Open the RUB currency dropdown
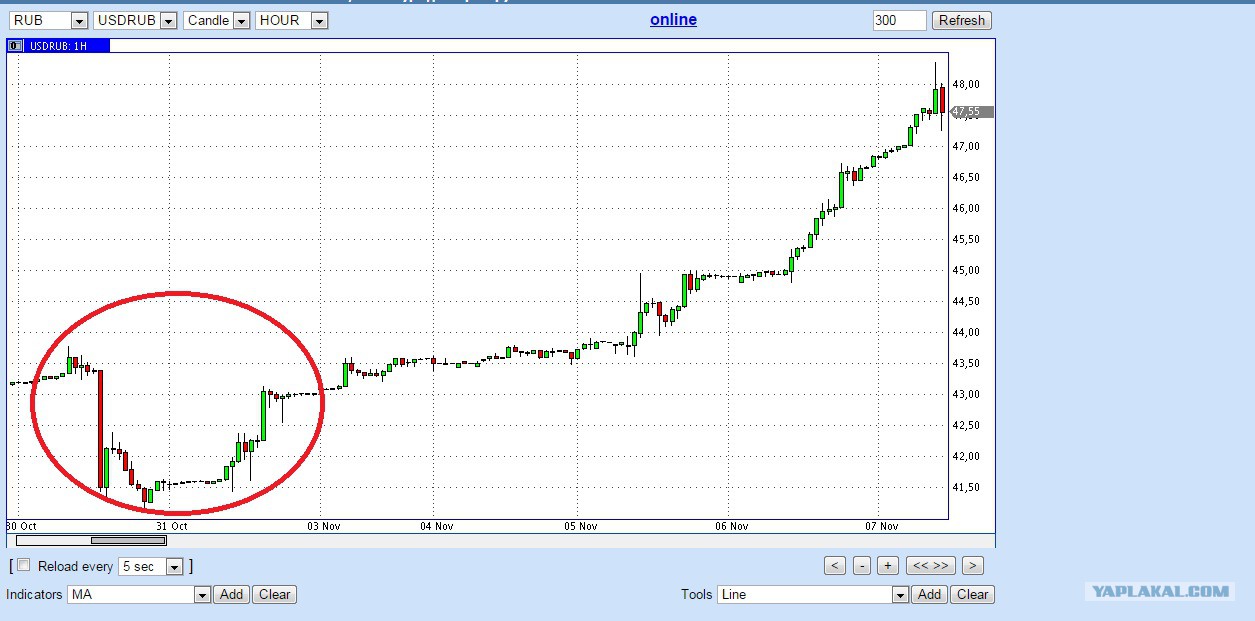Viewport: 1255px width, 621px height. tap(49, 20)
